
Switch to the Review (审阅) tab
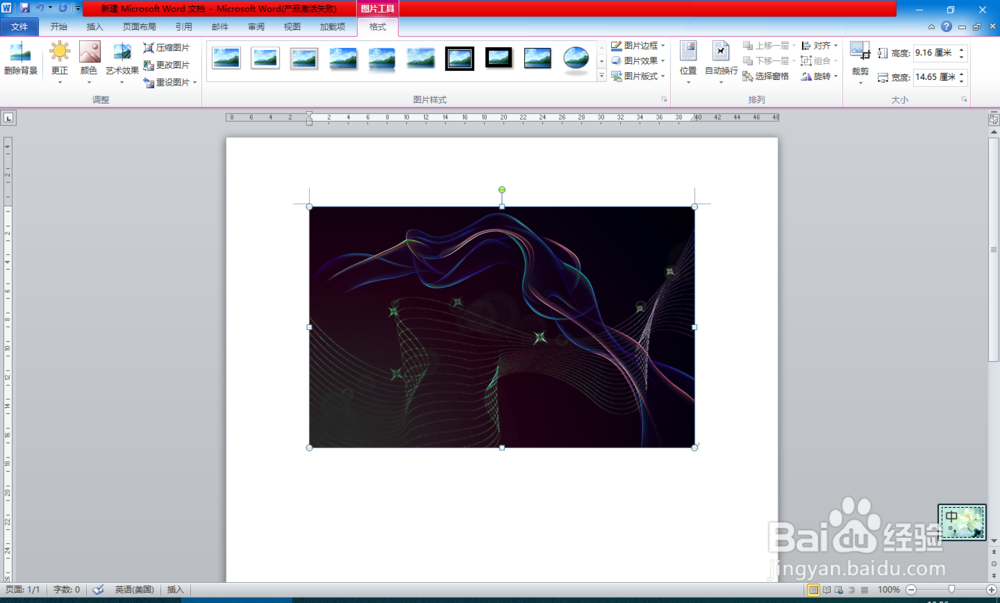256,27
